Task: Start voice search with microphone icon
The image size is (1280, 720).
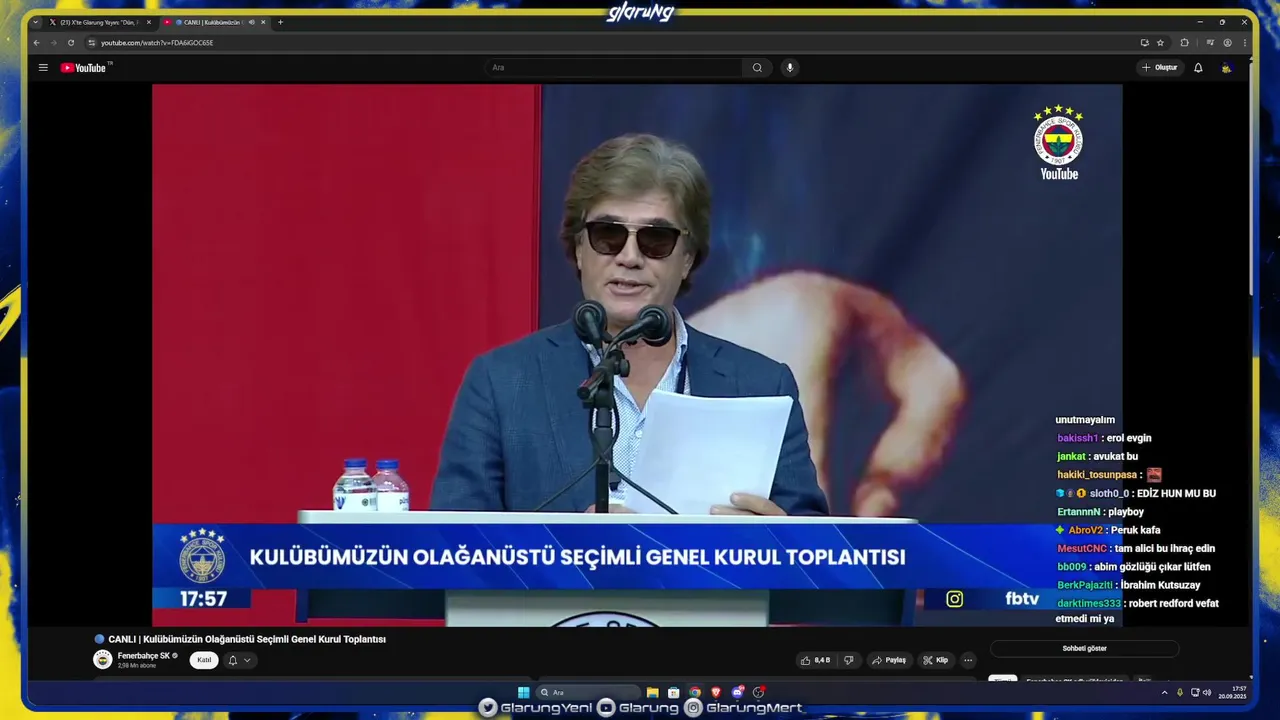Action: (790, 68)
